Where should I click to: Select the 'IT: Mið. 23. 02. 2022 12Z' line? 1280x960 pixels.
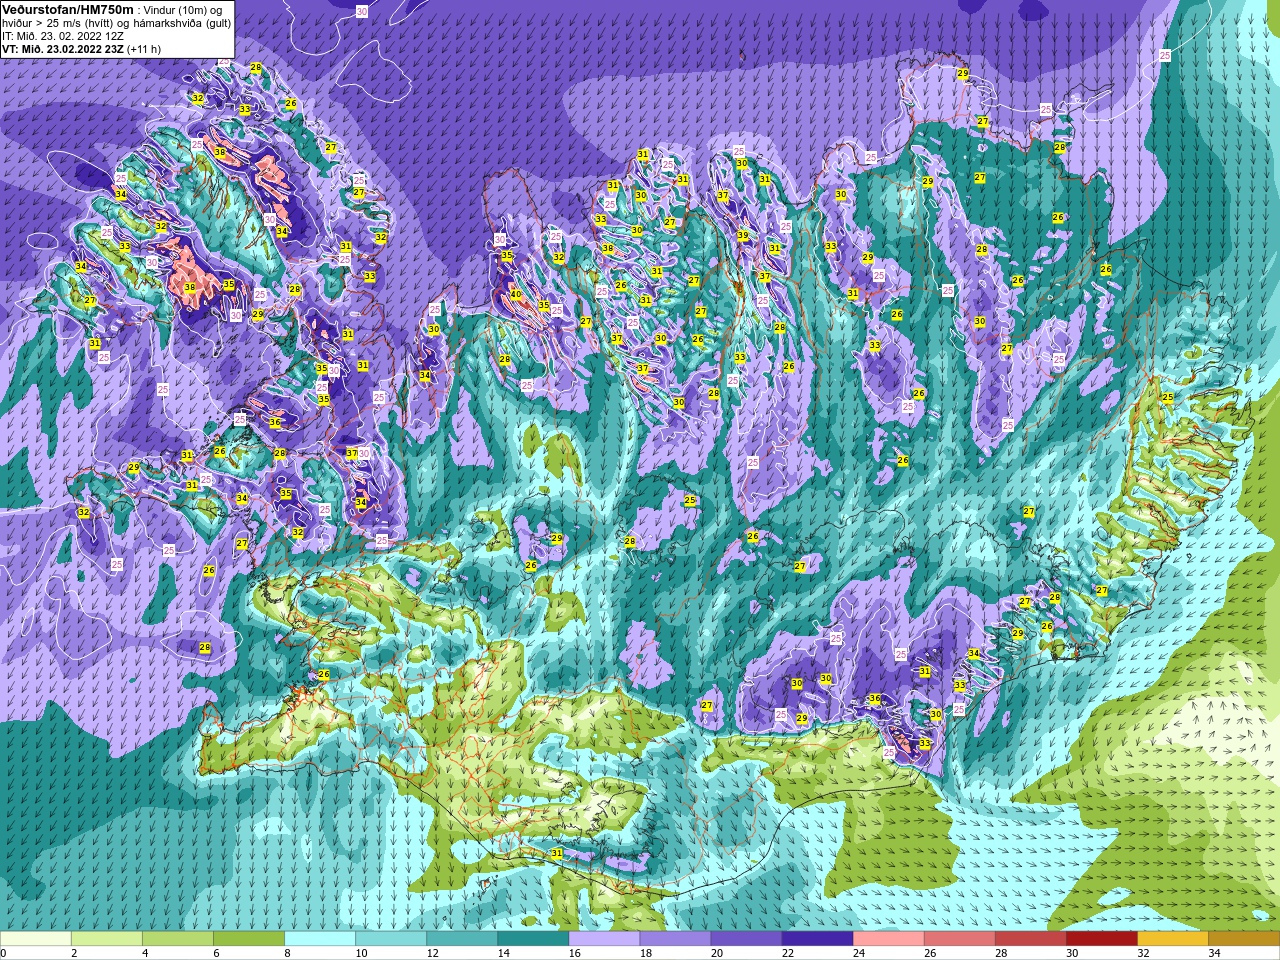click(63, 35)
